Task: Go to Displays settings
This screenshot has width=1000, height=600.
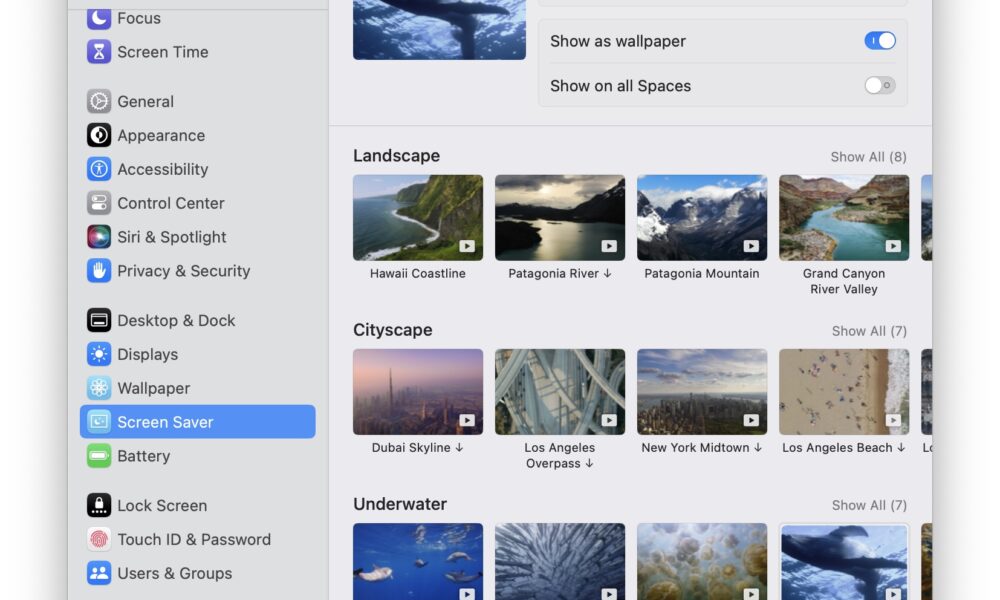Action: tap(198, 354)
